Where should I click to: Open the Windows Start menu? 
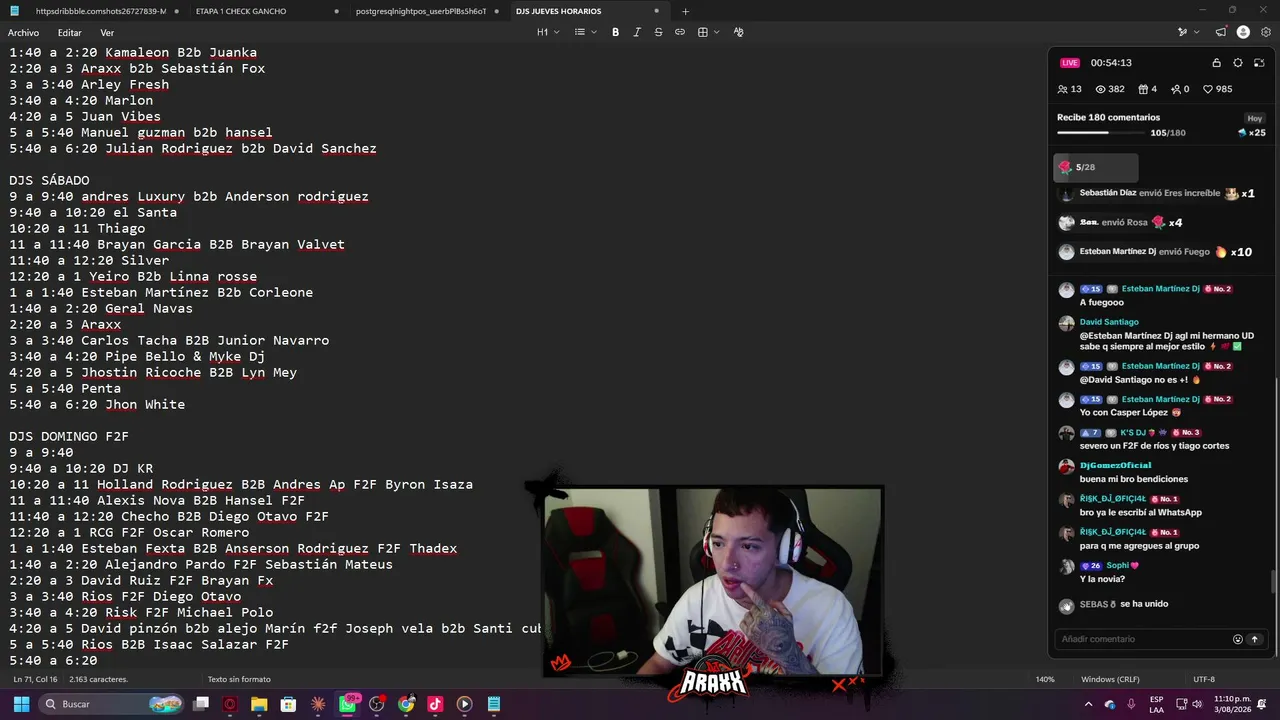click(21, 704)
